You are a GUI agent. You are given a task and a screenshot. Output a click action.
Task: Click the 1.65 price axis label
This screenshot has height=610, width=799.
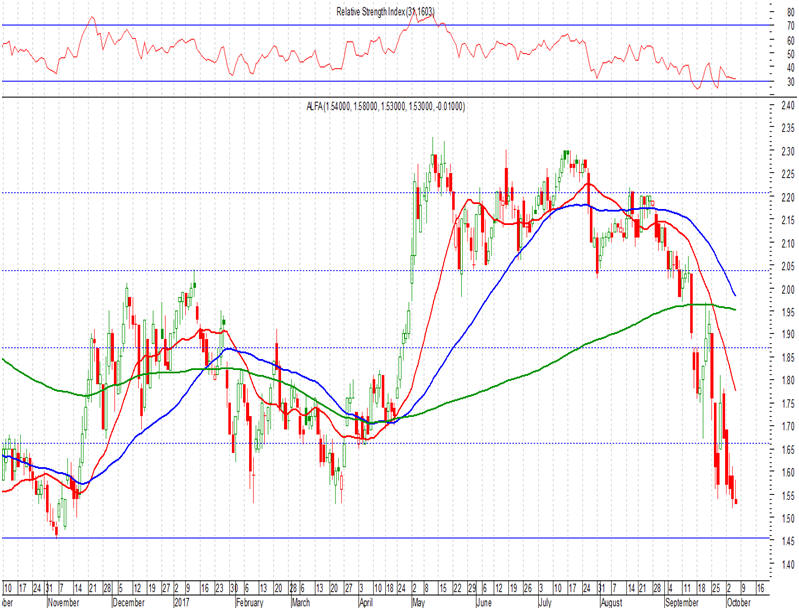pyautogui.click(x=788, y=449)
